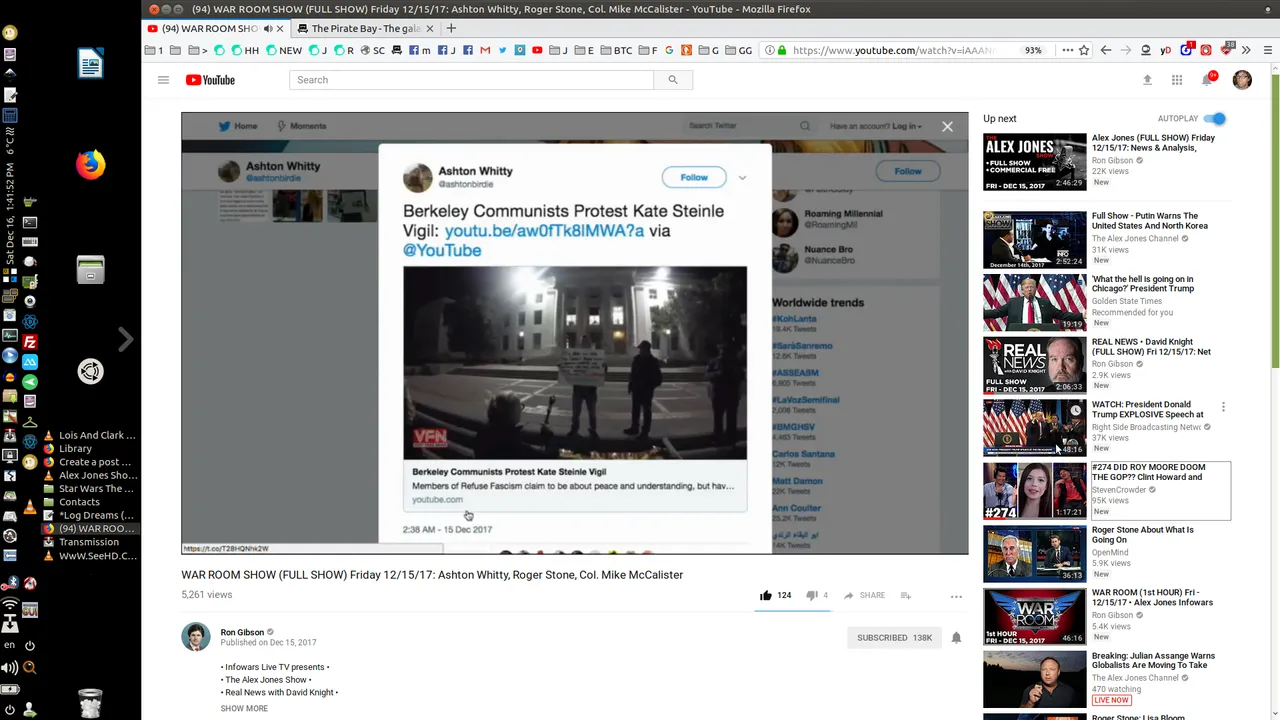Open Firefox page actions three-dot menu
This screenshot has height=720, width=1280.
point(1067,50)
